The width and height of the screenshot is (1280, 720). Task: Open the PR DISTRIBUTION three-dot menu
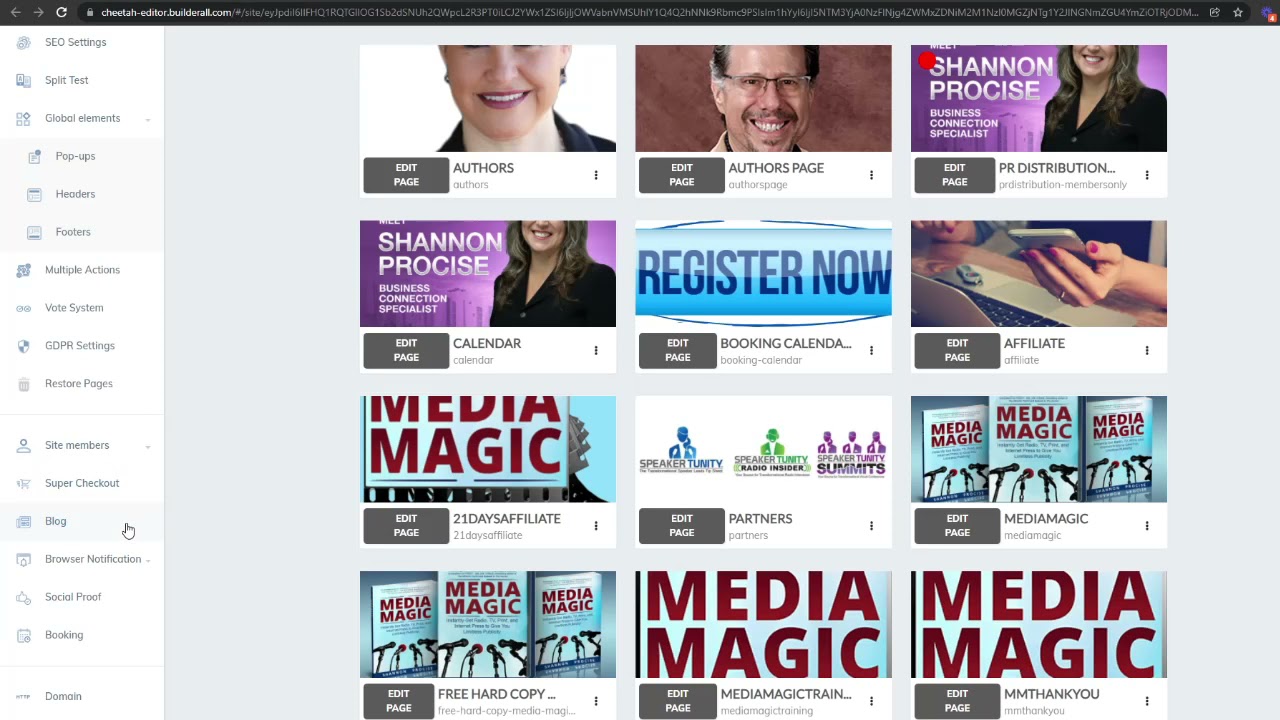pyautogui.click(x=1147, y=175)
